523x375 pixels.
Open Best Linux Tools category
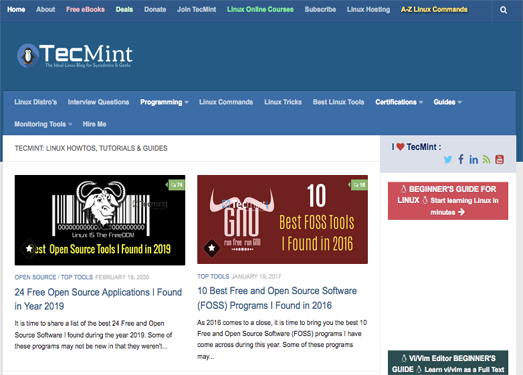coord(338,102)
